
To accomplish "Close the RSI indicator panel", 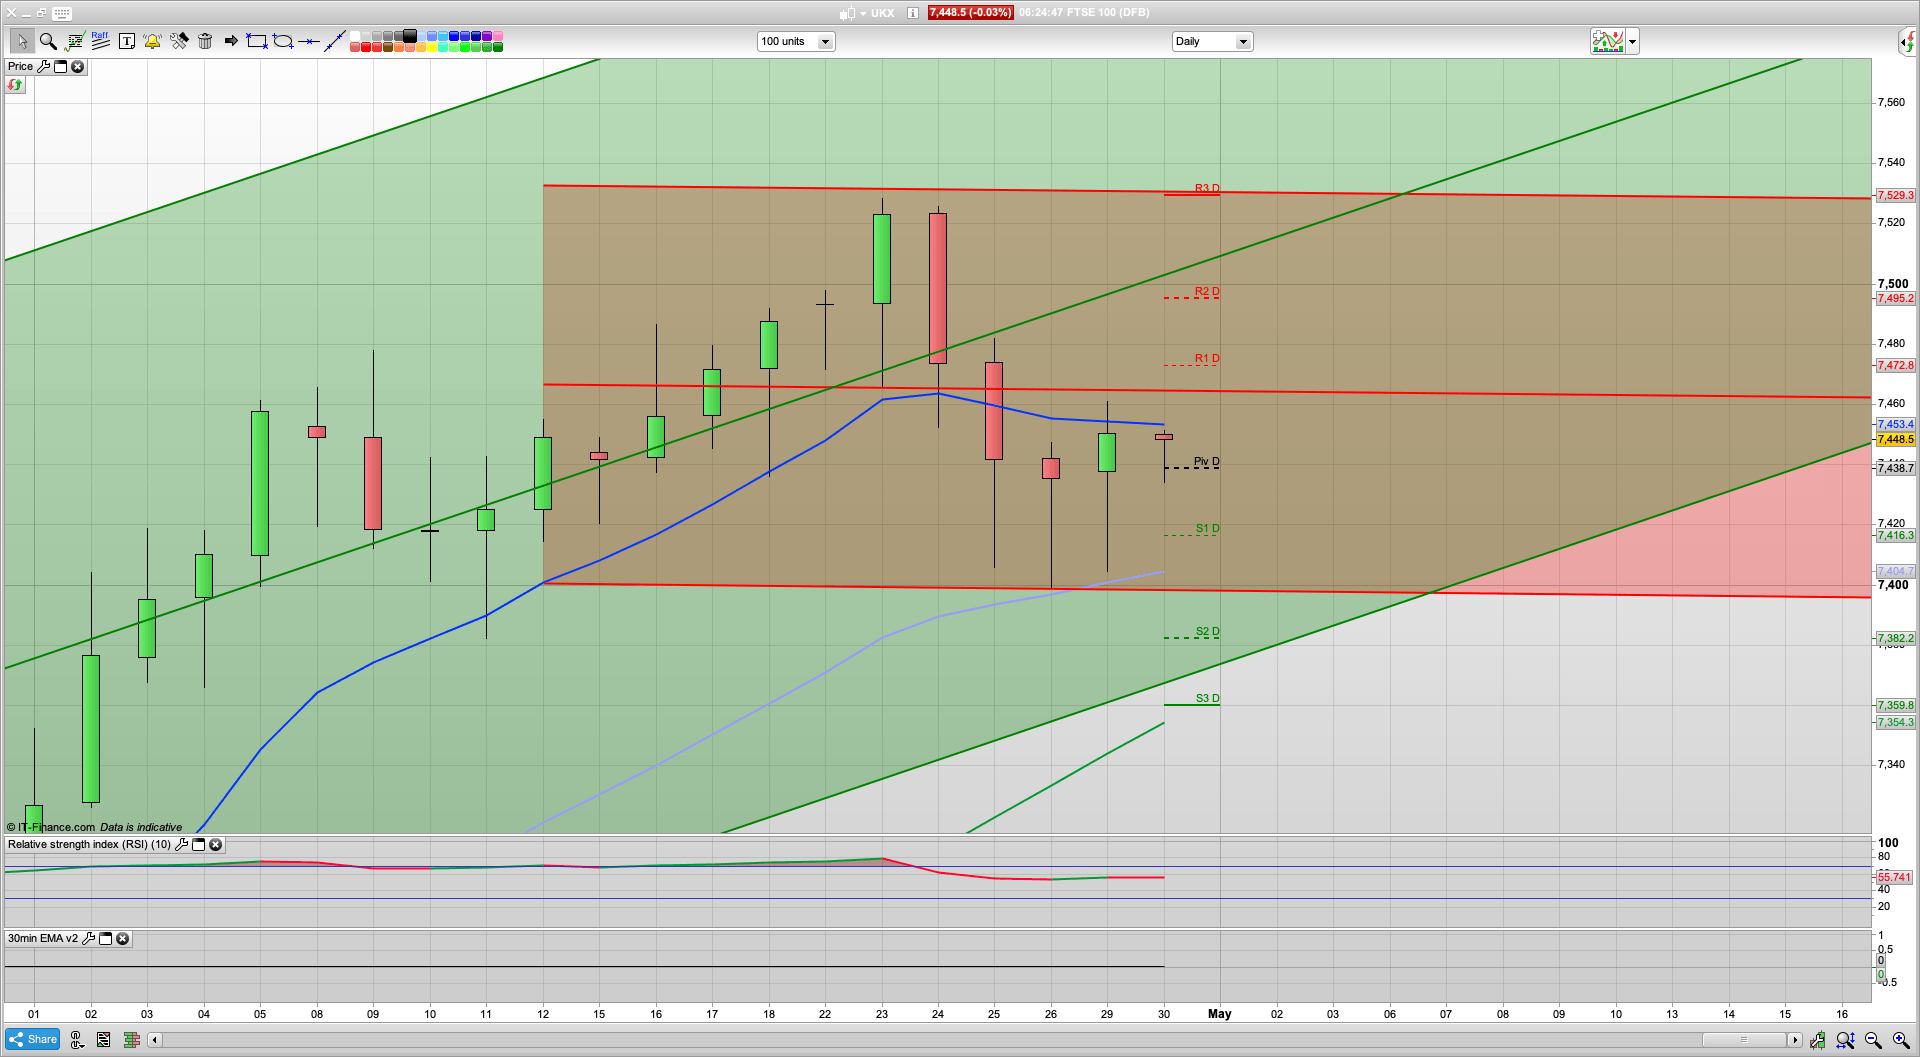I will (215, 845).
